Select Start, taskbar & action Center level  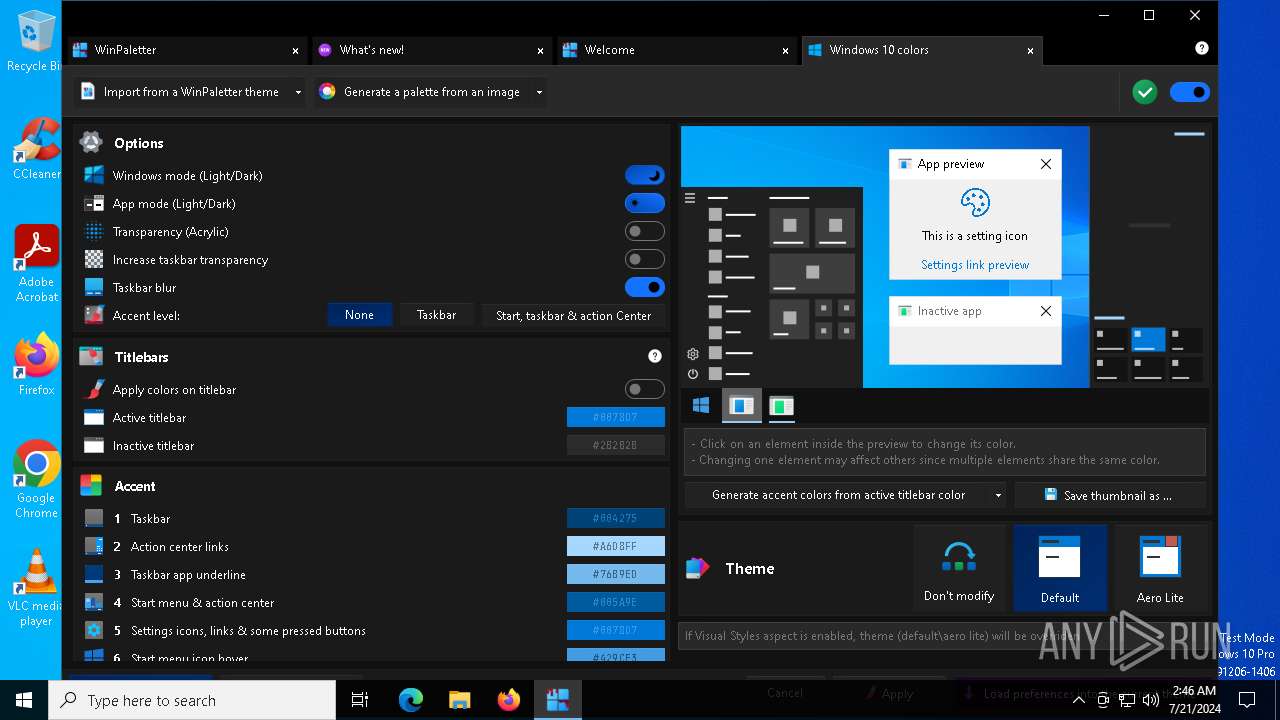click(x=573, y=315)
